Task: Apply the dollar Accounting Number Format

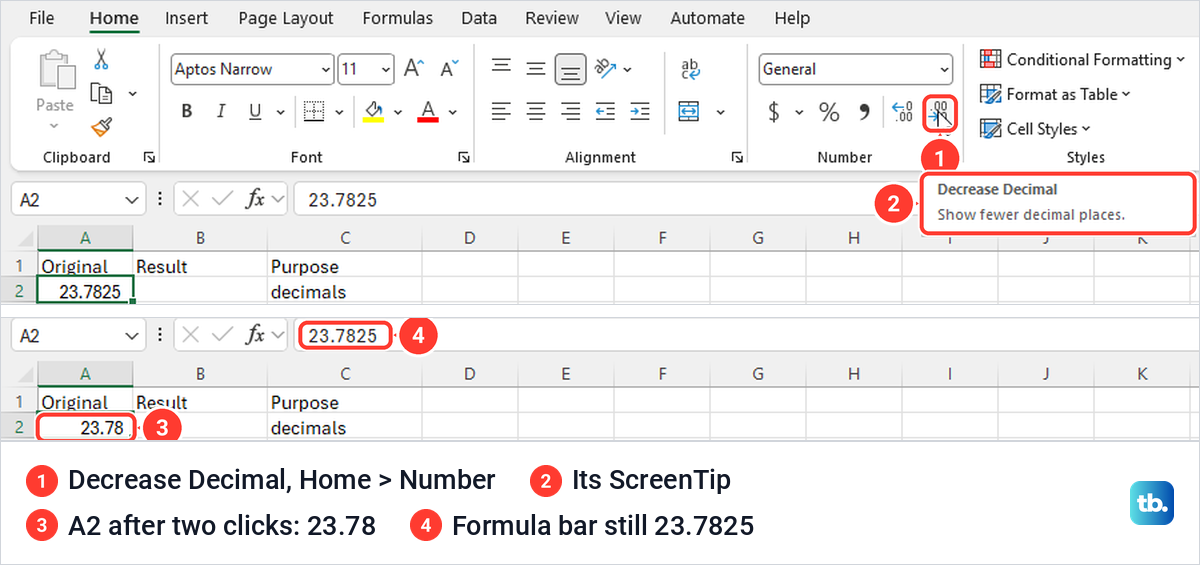Action: point(773,111)
